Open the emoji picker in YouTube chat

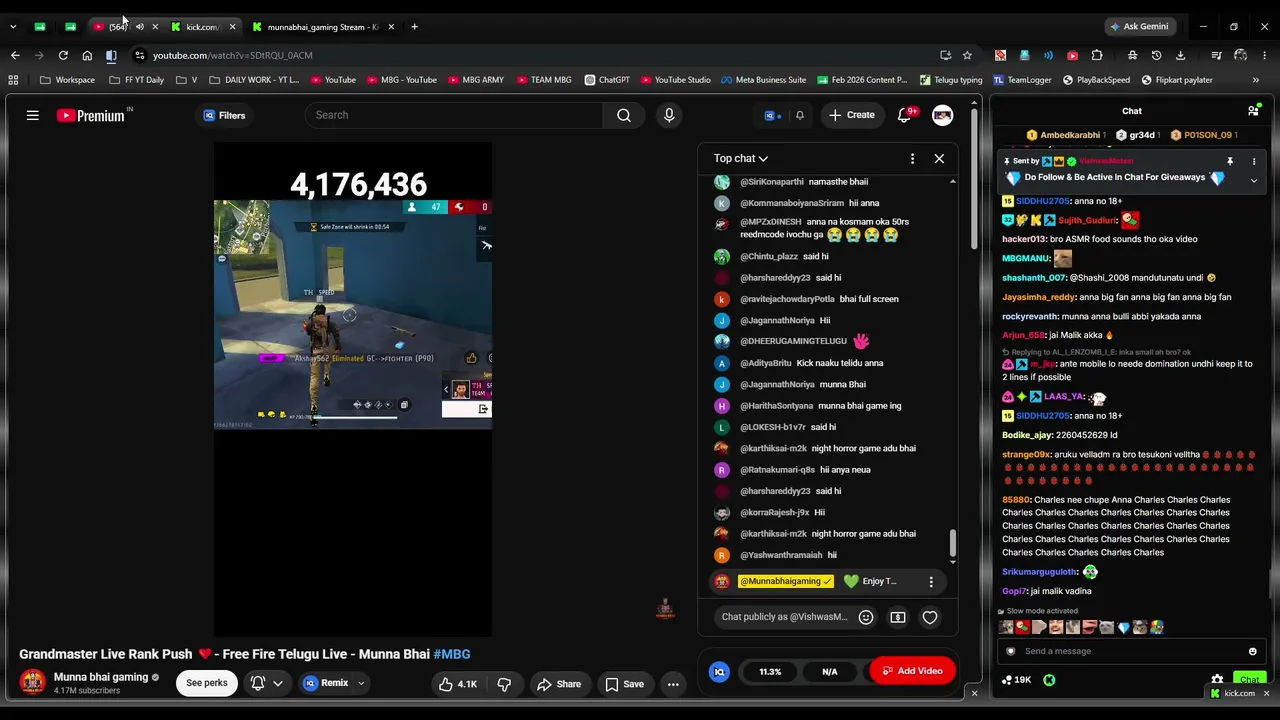pyautogui.click(x=866, y=617)
